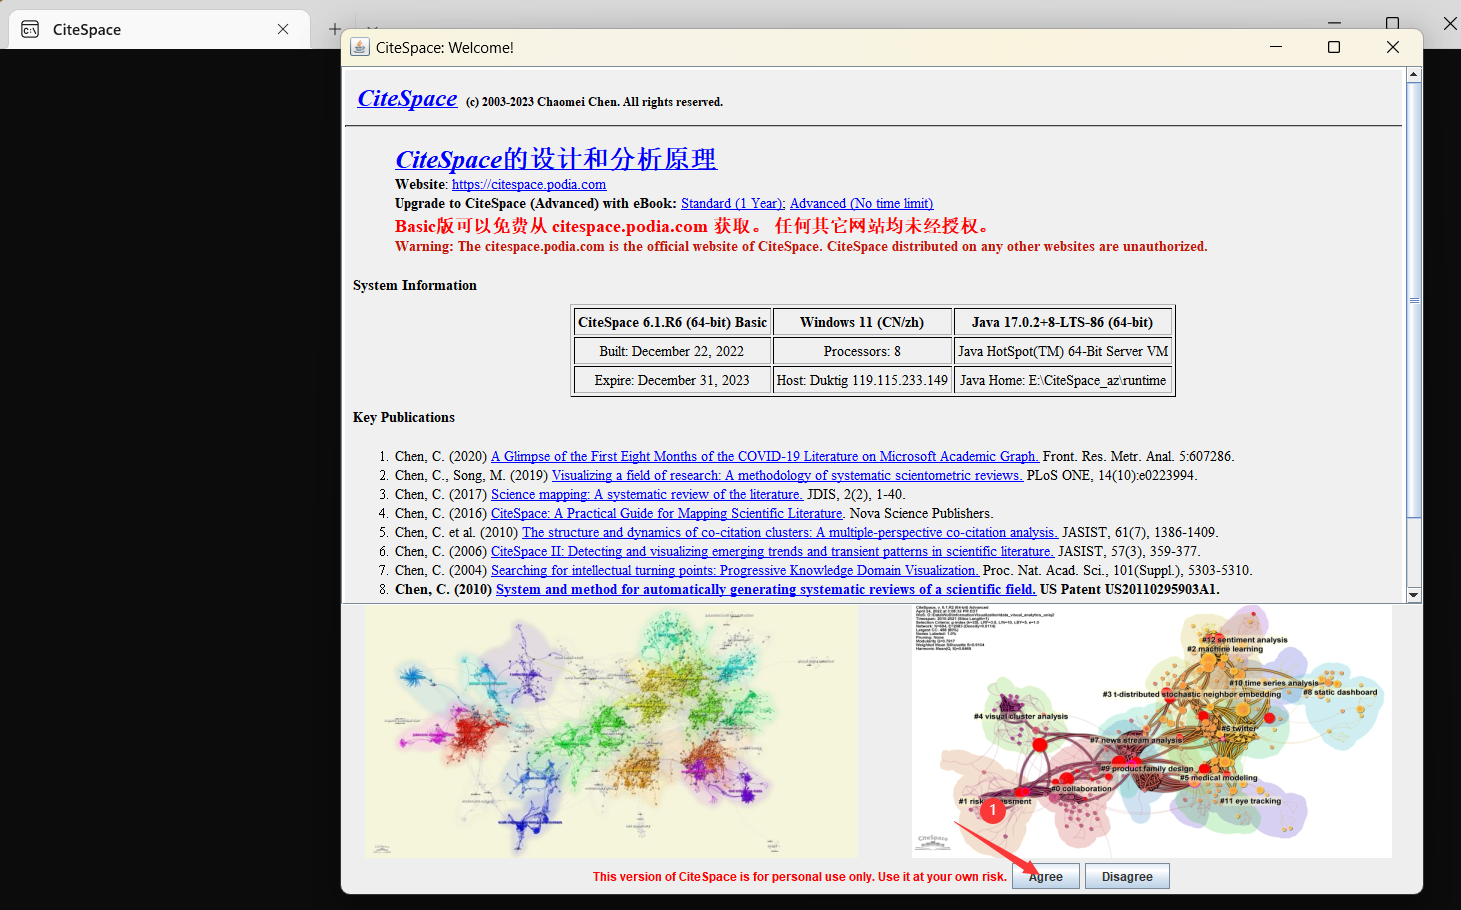Click the personal use only notice text

[799, 876]
